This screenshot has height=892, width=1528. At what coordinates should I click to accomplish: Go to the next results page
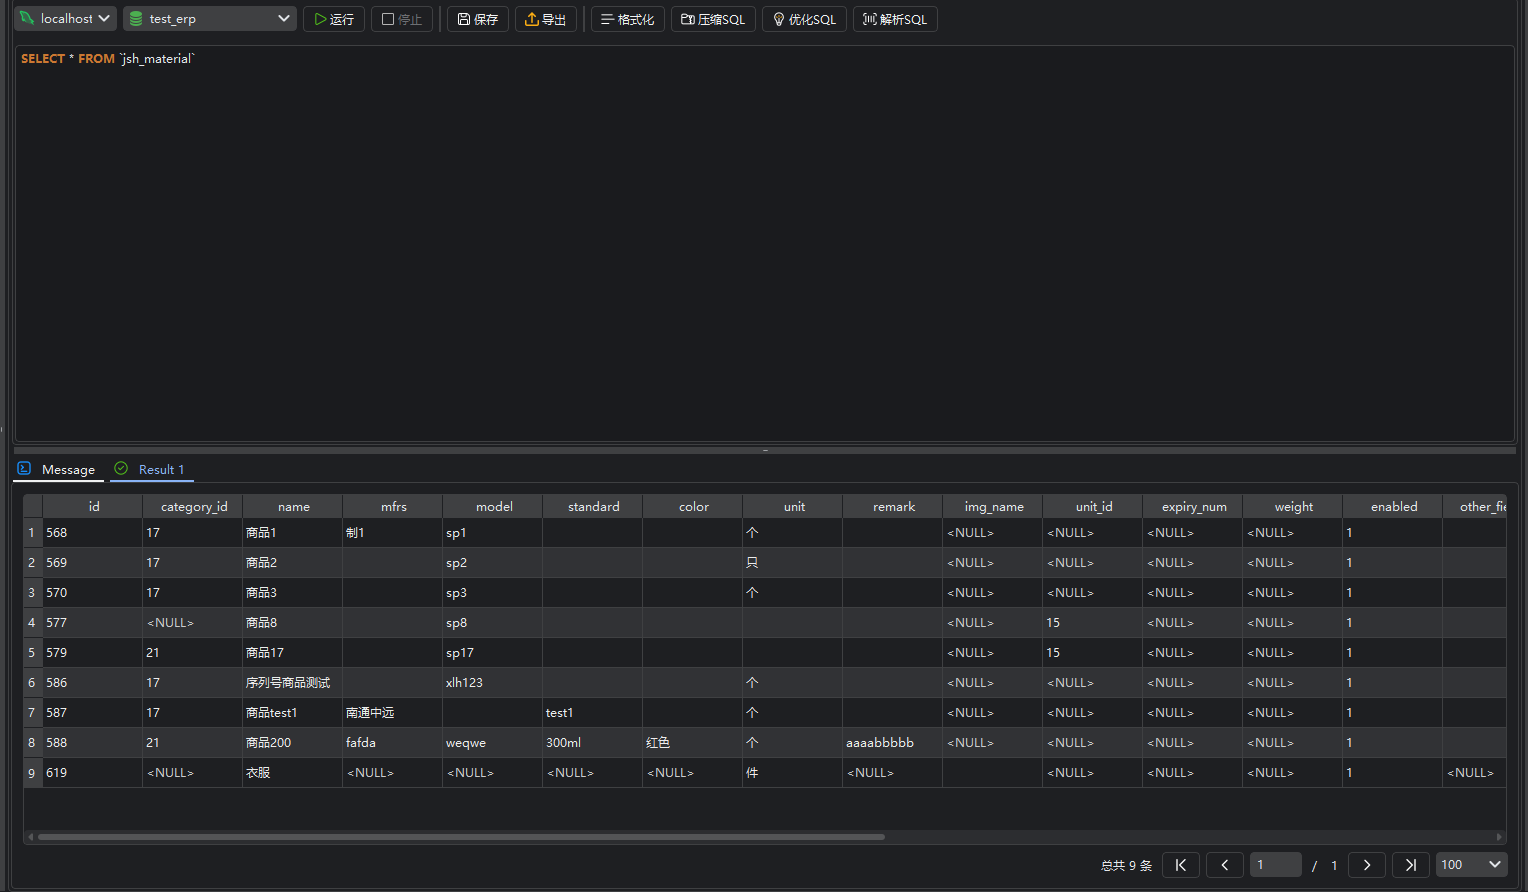point(1367,865)
